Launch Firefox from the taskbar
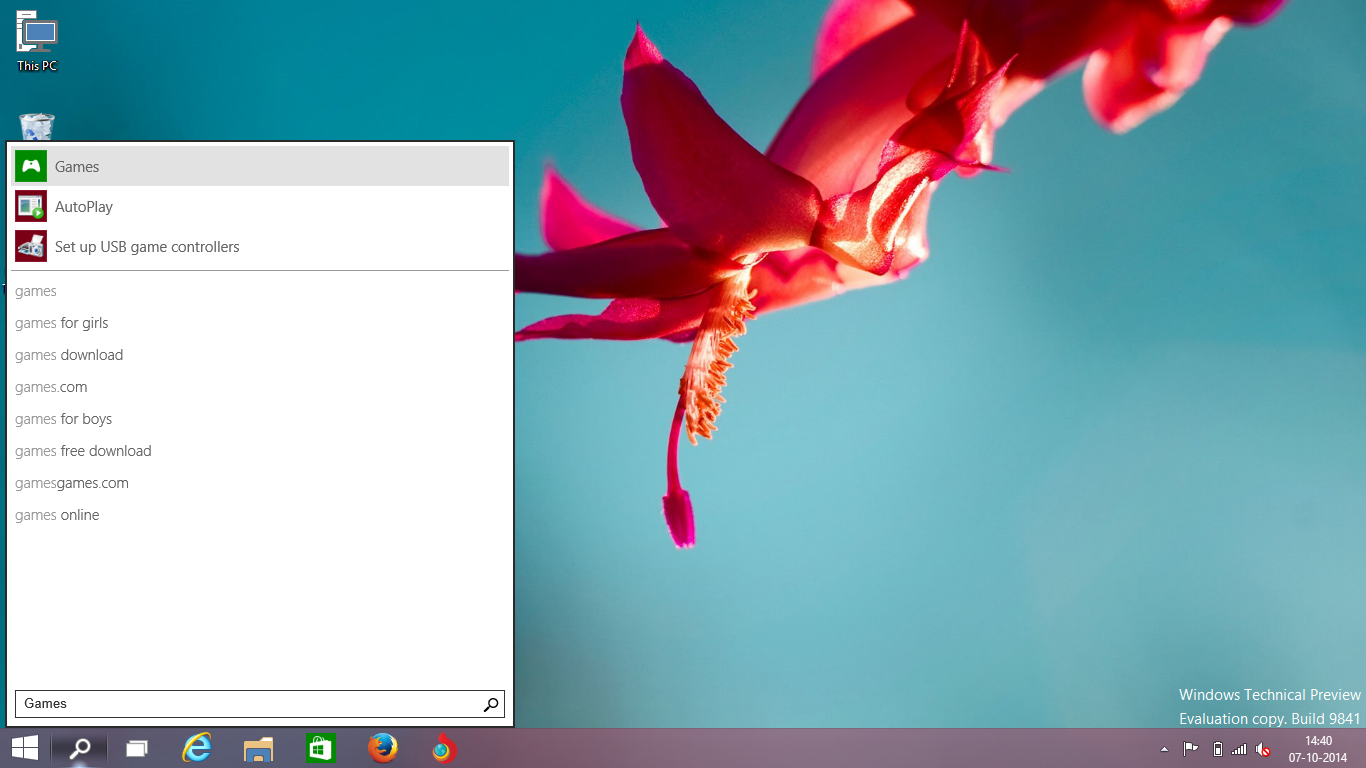 click(382, 748)
